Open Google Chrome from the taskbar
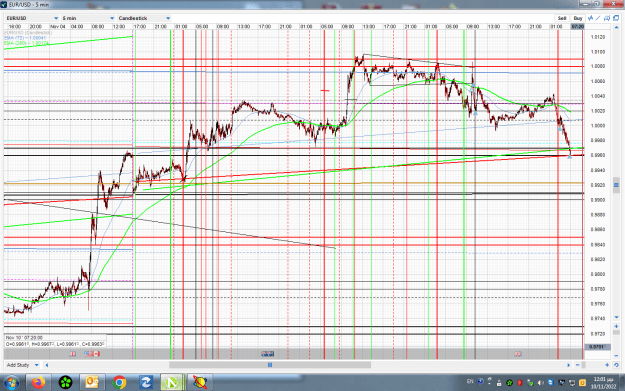Image resolution: width=625 pixels, height=391 pixels. (x=119, y=383)
